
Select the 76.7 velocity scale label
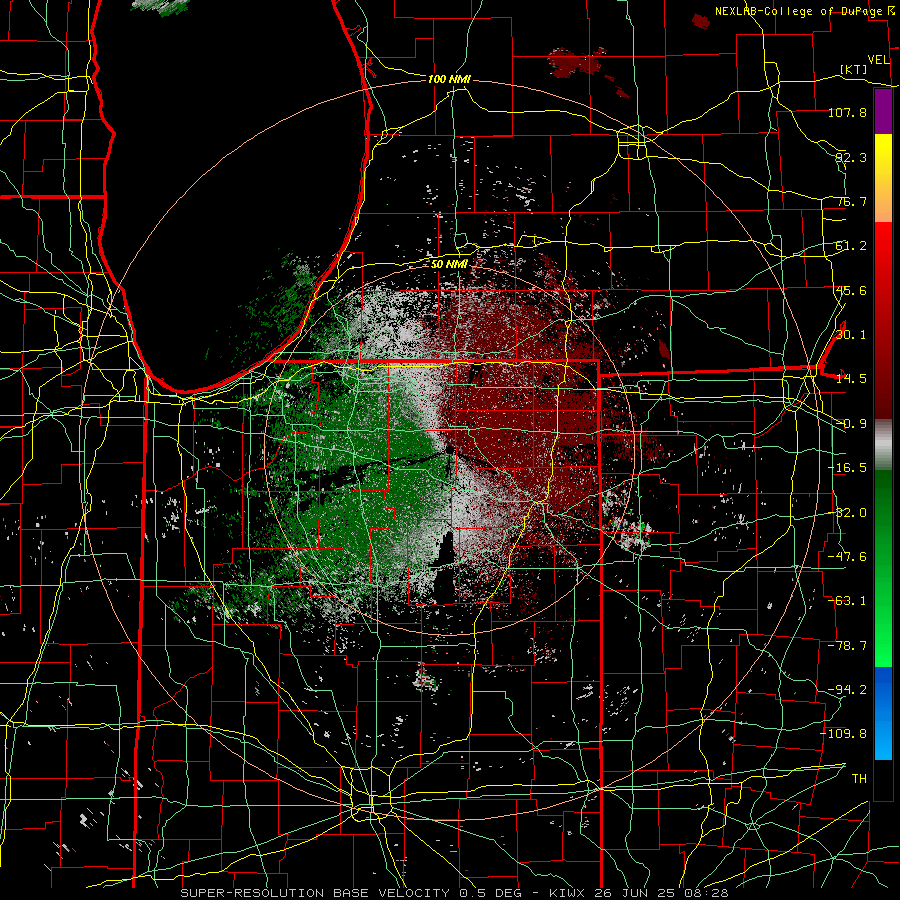pyautogui.click(x=851, y=201)
